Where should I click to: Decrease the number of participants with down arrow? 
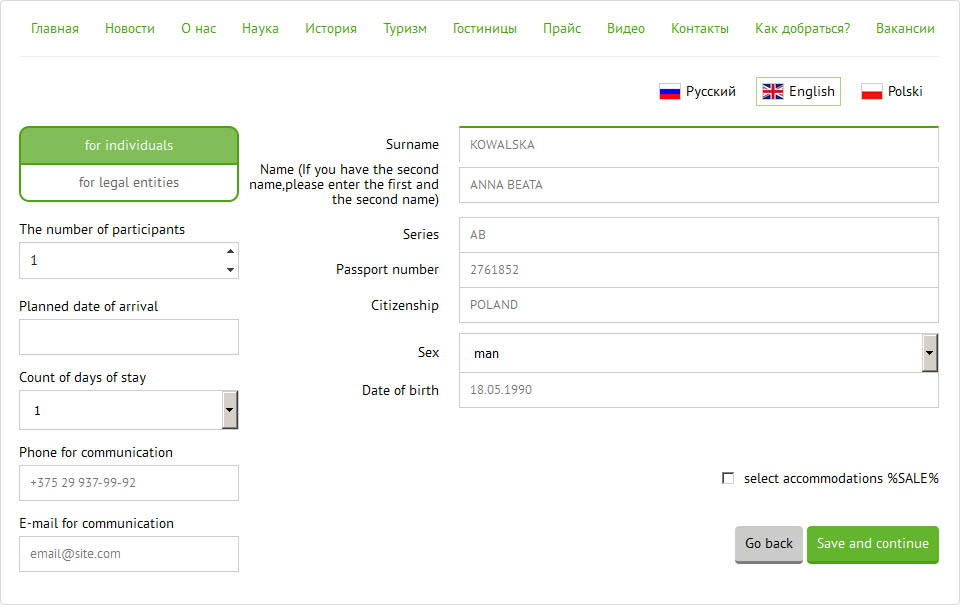click(230, 270)
